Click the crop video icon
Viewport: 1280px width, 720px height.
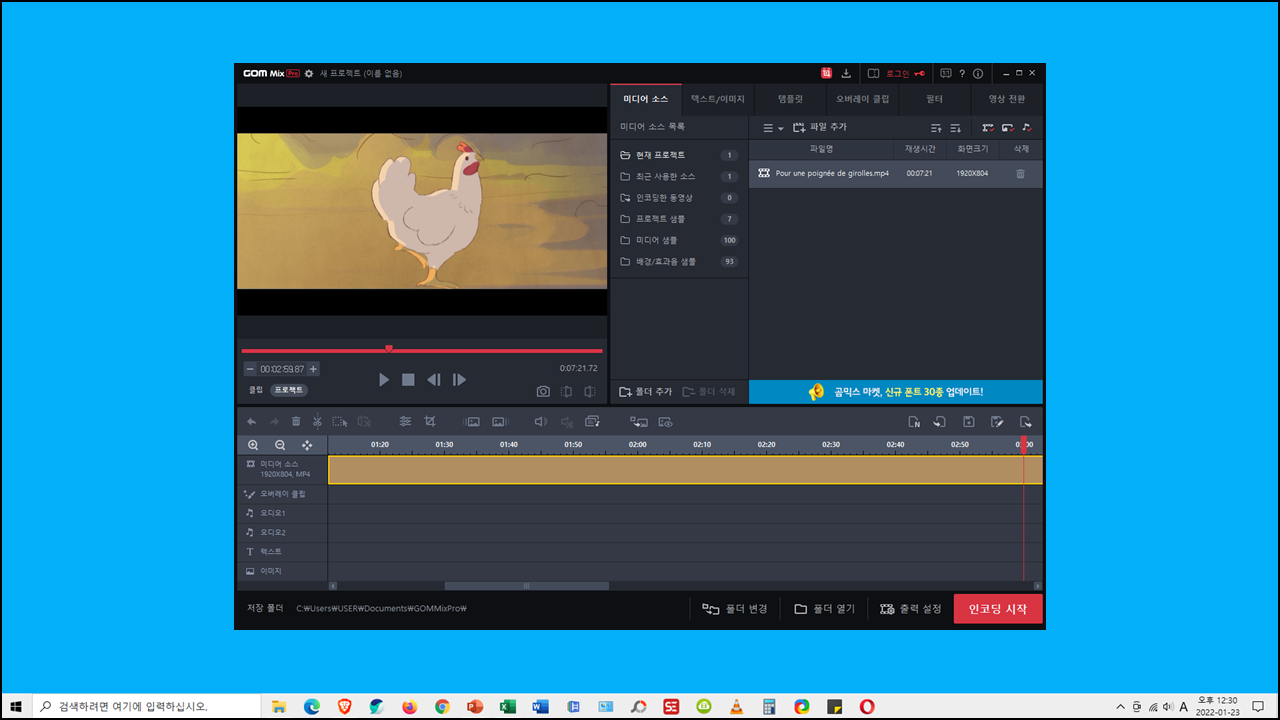coord(431,422)
